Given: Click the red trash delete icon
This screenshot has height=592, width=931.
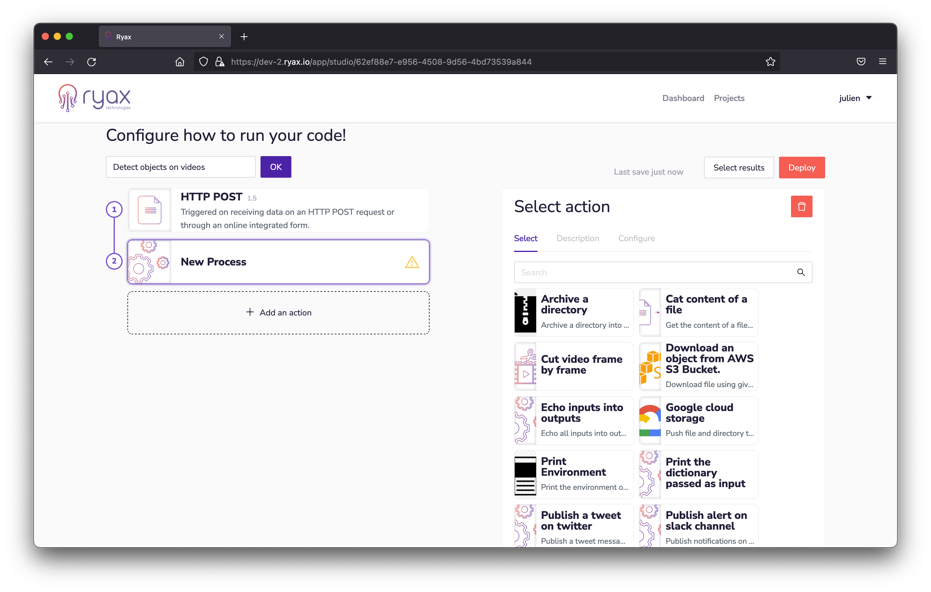Looking at the screenshot, I should point(801,207).
